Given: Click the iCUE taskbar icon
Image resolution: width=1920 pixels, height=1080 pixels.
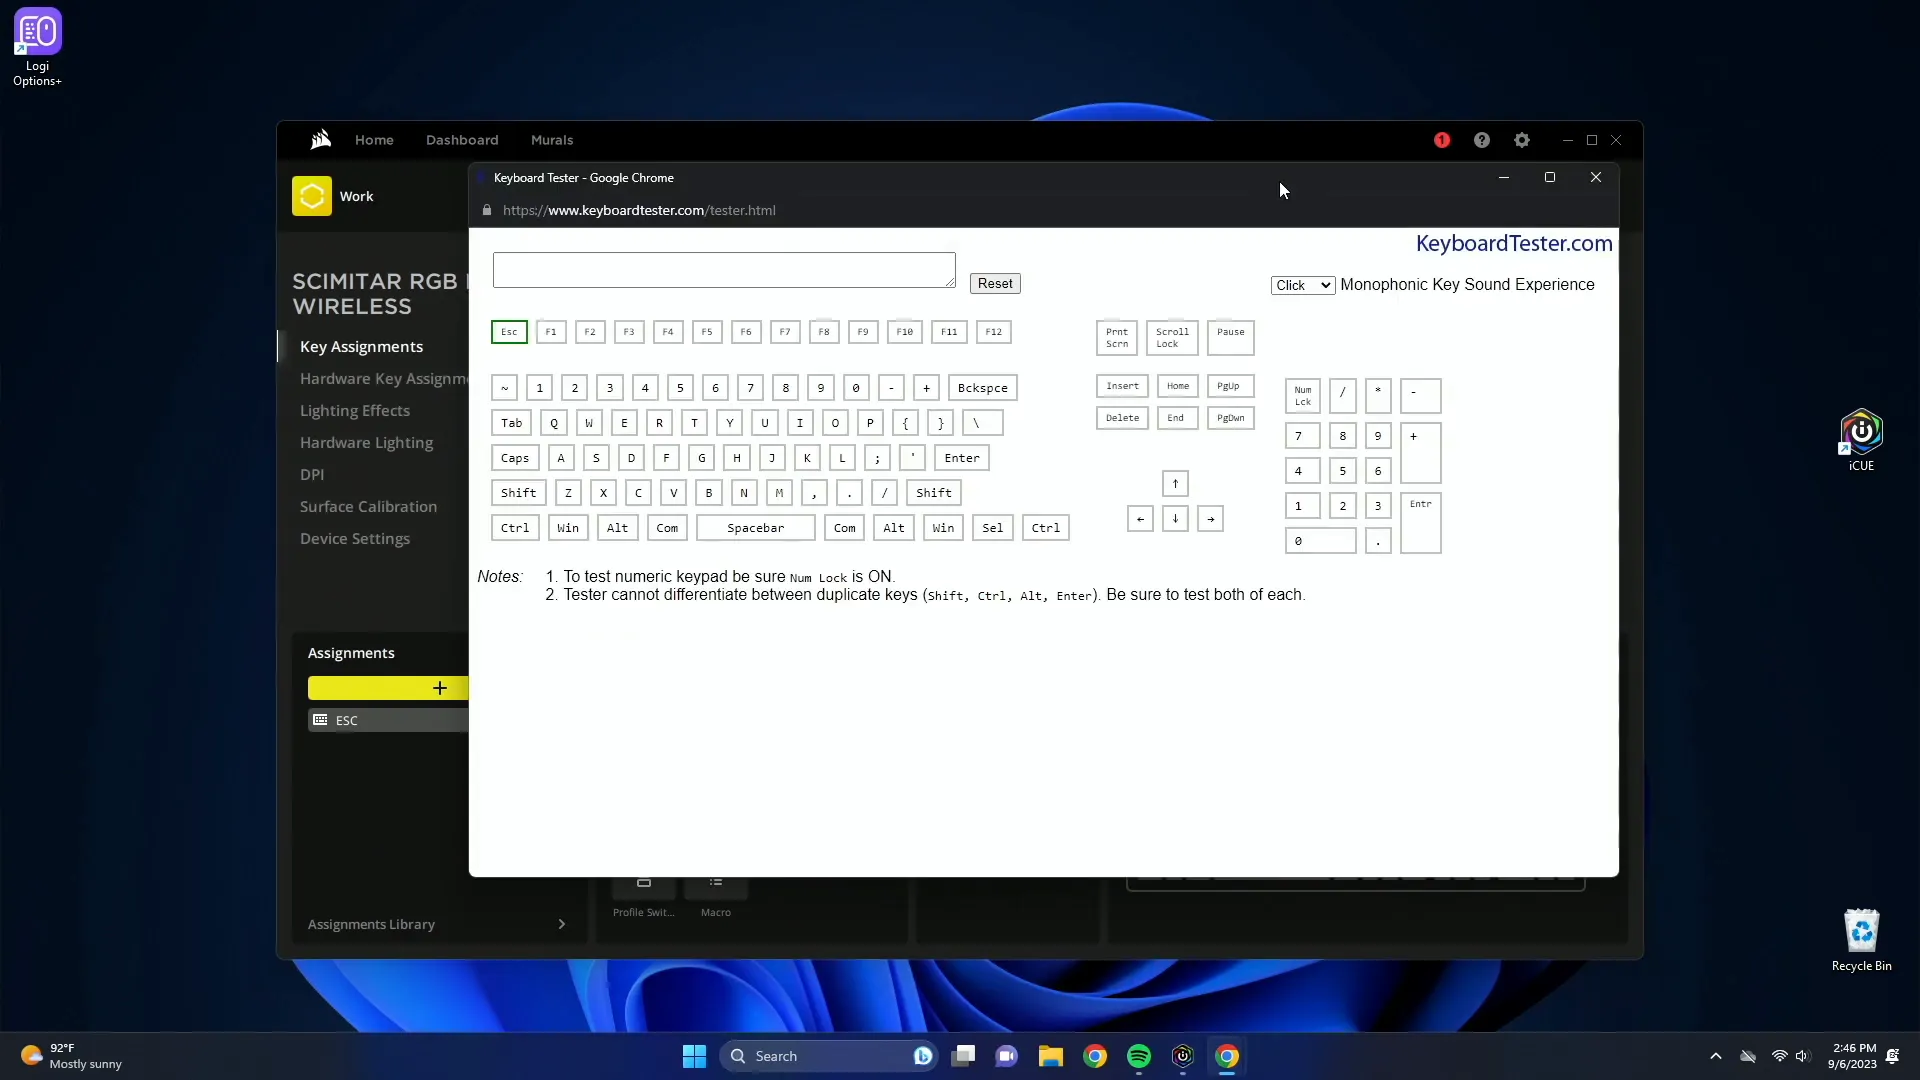Looking at the screenshot, I should pyautogui.click(x=1182, y=1056).
